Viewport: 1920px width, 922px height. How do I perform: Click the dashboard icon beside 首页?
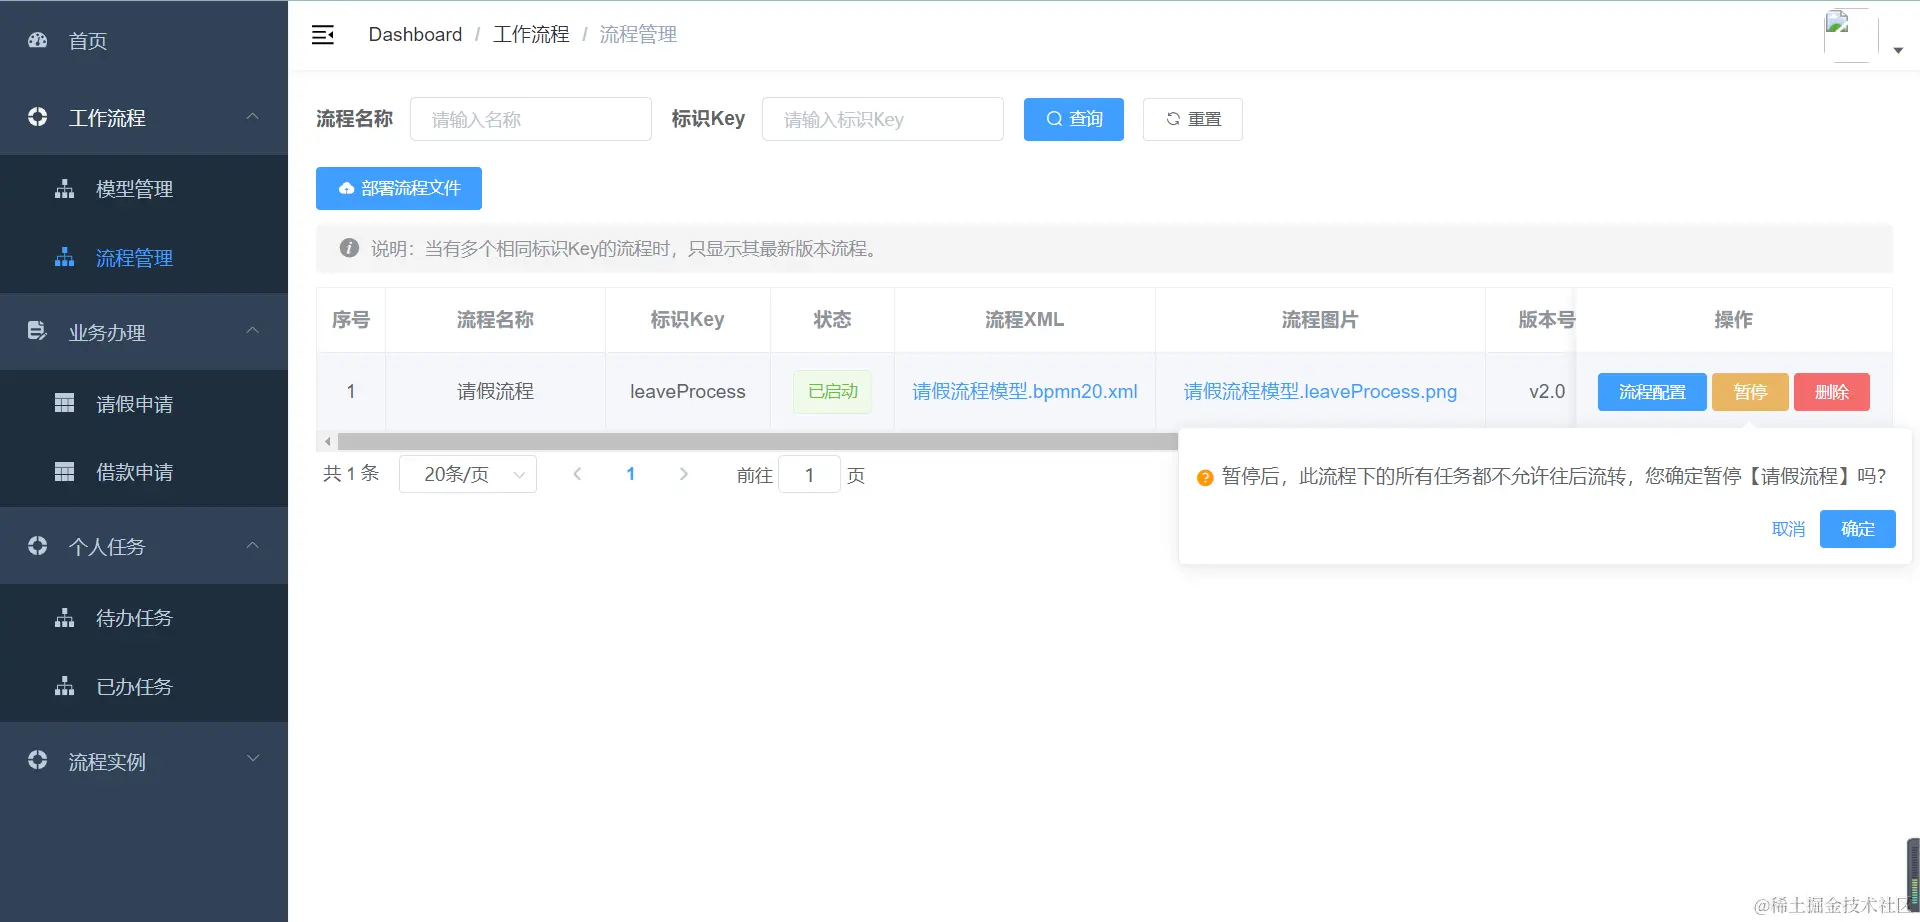point(38,41)
